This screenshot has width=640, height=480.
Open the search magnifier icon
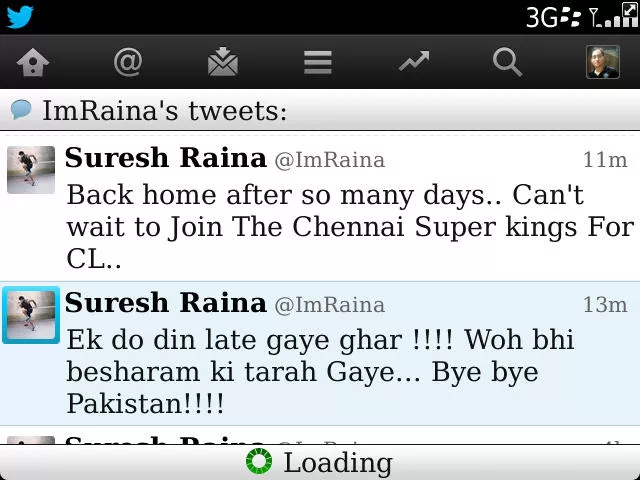click(x=507, y=62)
